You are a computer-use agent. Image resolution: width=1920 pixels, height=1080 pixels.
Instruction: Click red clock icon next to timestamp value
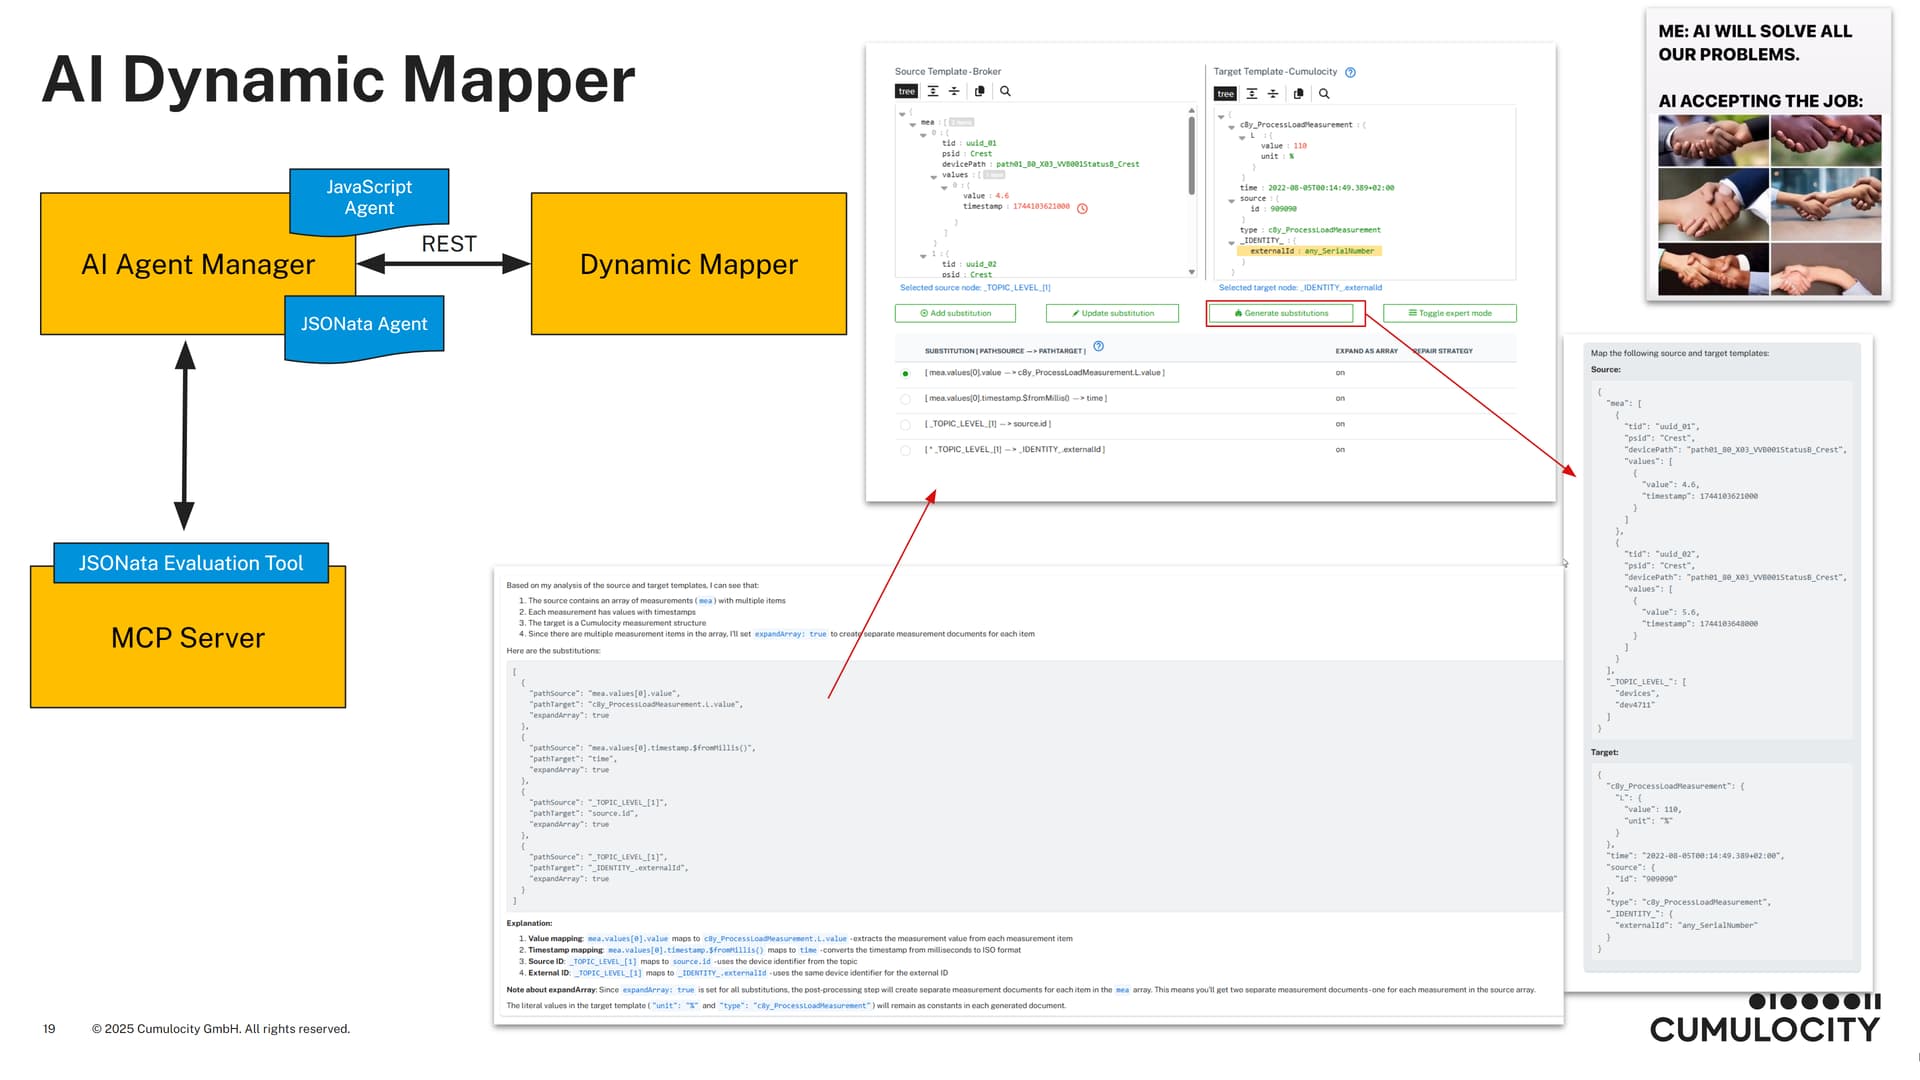coord(1082,208)
